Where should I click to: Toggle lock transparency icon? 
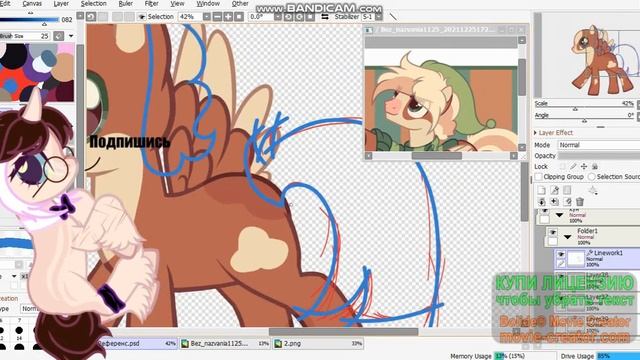point(563,166)
